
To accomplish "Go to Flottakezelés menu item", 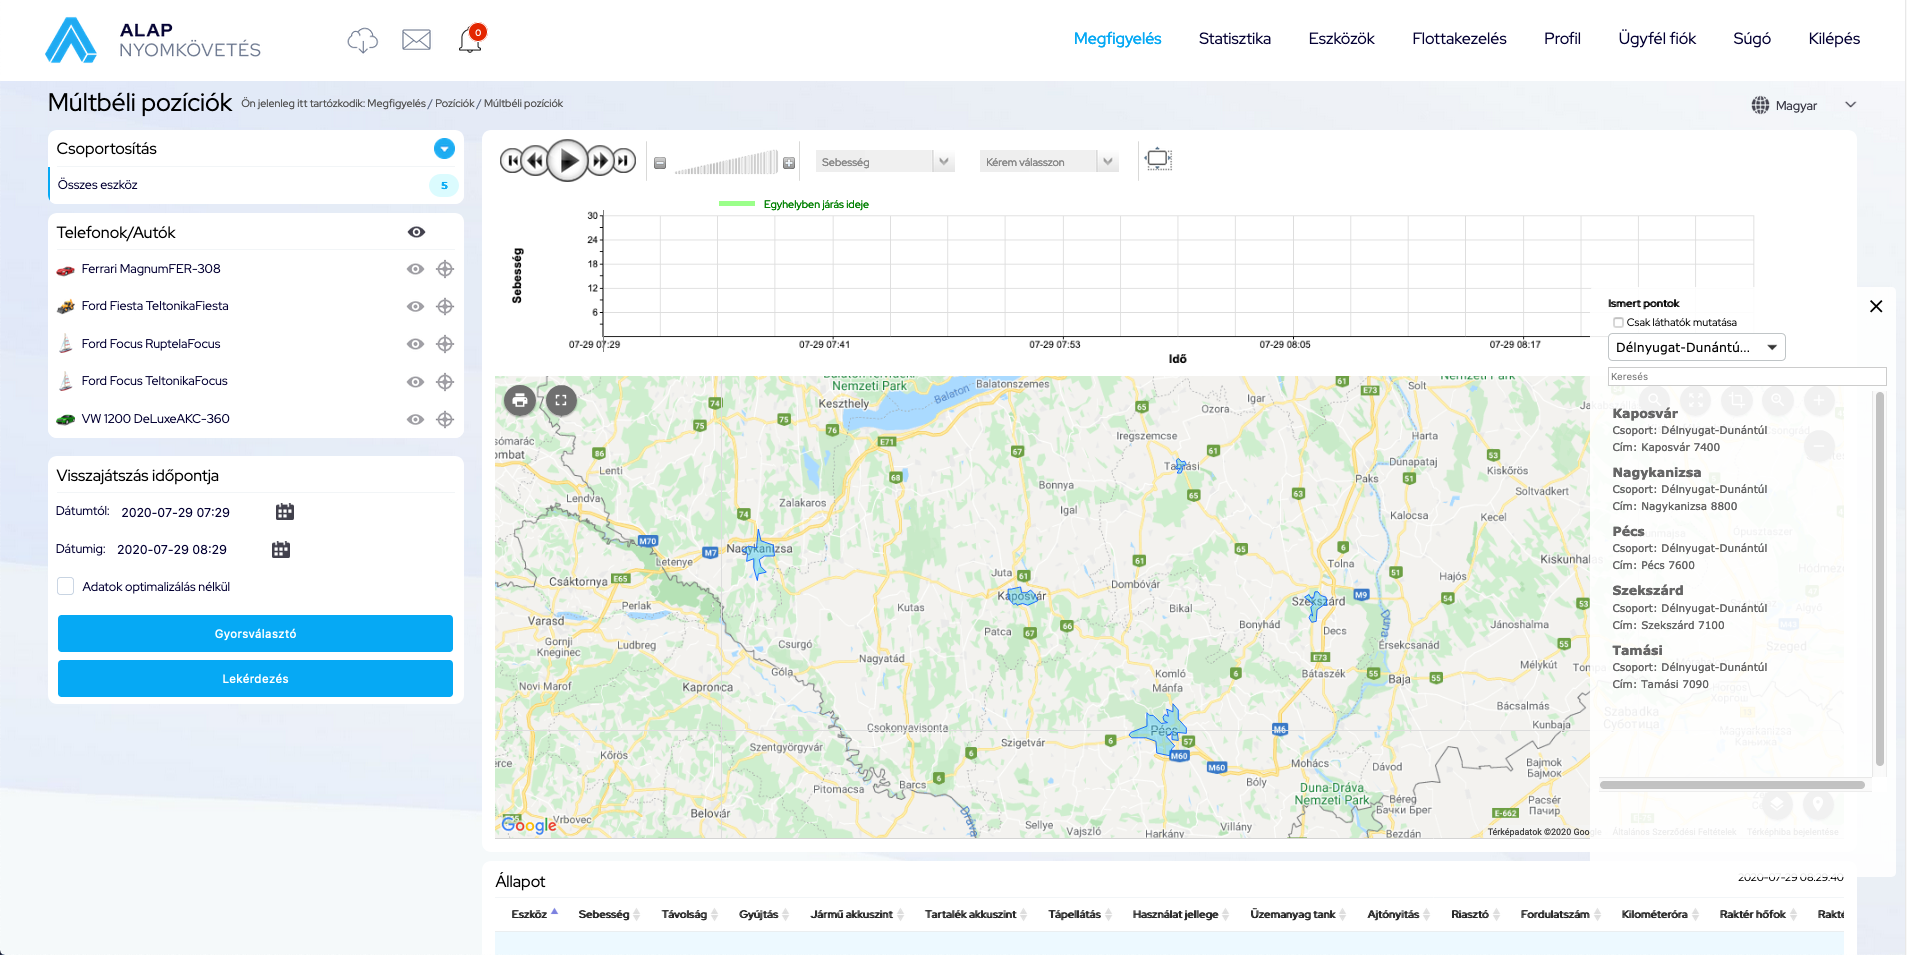I will pyautogui.click(x=1458, y=39).
